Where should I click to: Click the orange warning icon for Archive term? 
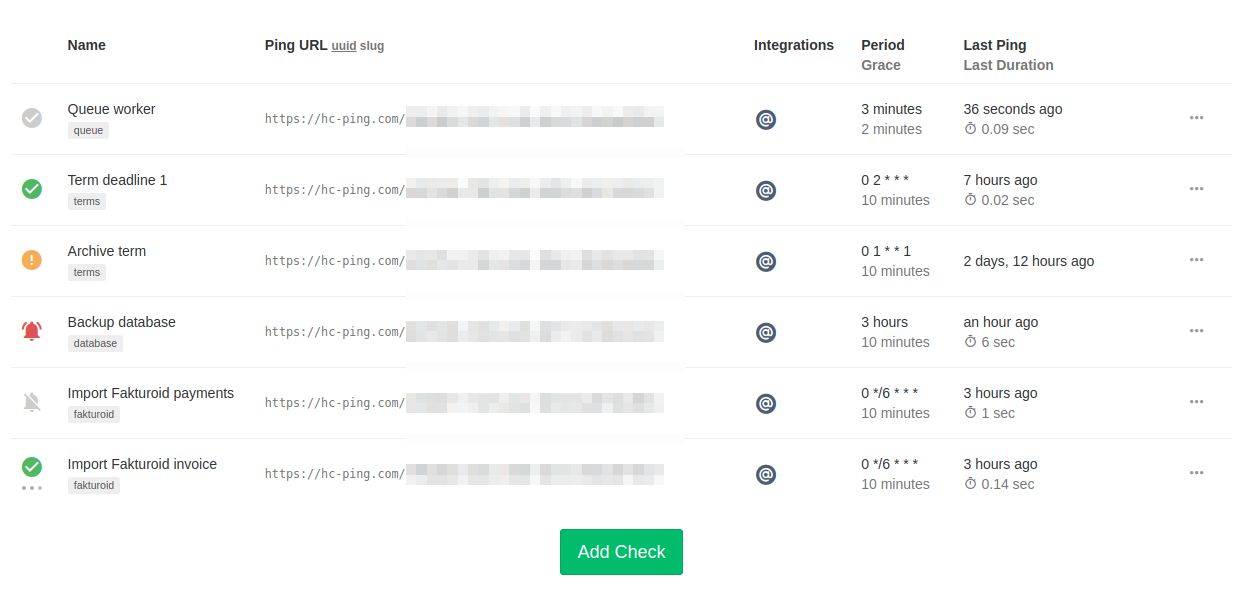click(x=32, y=260)
